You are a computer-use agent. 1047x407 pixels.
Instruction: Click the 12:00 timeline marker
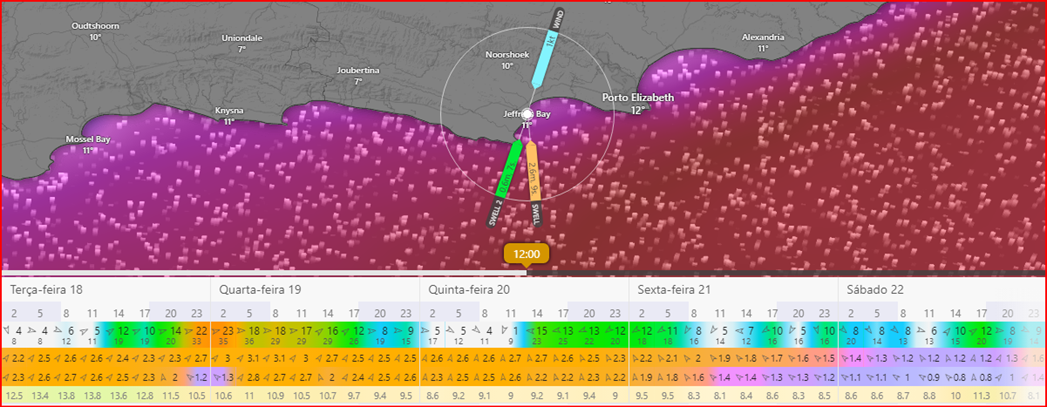526,254
